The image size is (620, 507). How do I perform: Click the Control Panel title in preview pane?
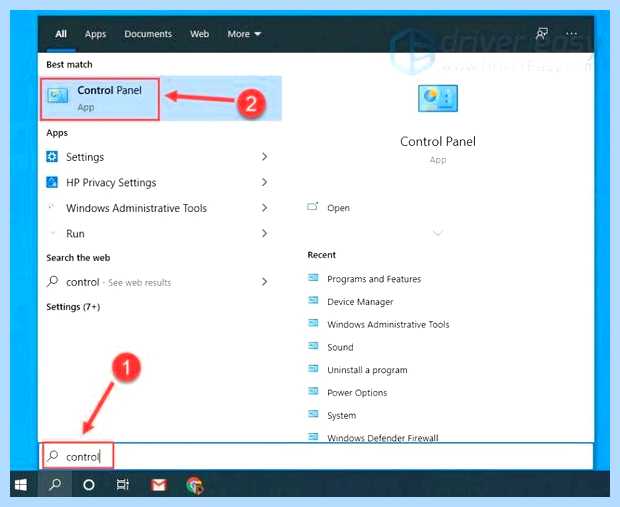coord(438,141)
